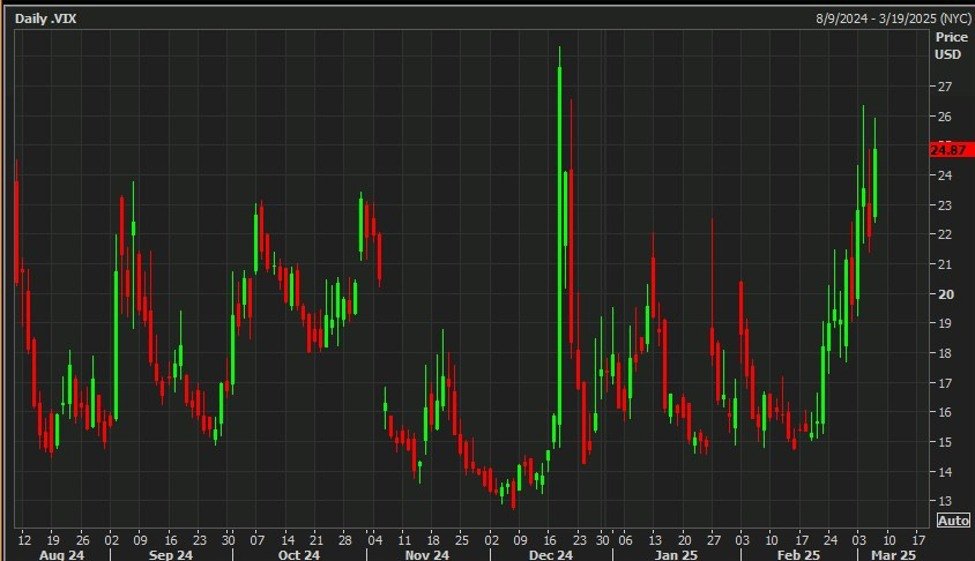Click the Auto scale button

(x=953, y=520)
